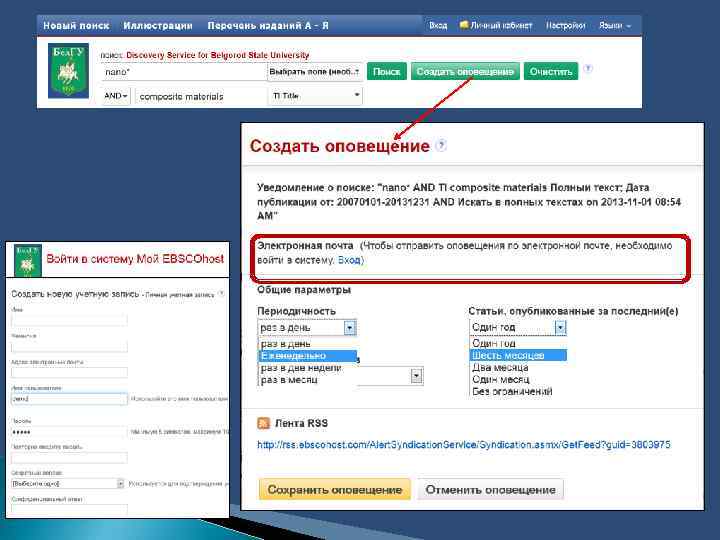Open the Выбрать поле dropdown
The height and width of the screenshot is (540, 720).
click(x=315, y=72)
